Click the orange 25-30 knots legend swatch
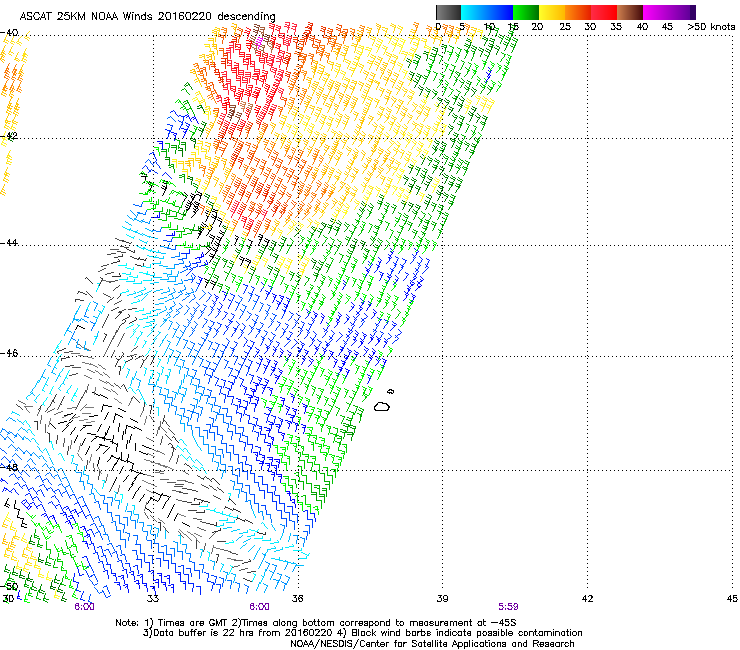740x650 pixels. coord(578,12)
